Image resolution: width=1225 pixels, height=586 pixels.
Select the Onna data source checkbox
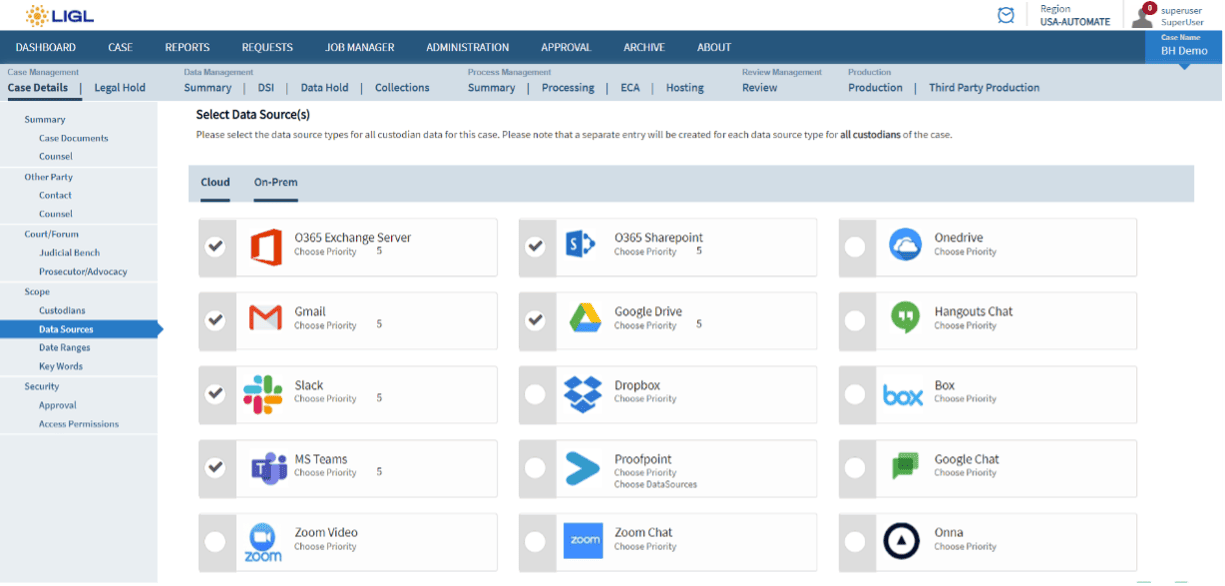pyautogui.click(x=855, y=541)
